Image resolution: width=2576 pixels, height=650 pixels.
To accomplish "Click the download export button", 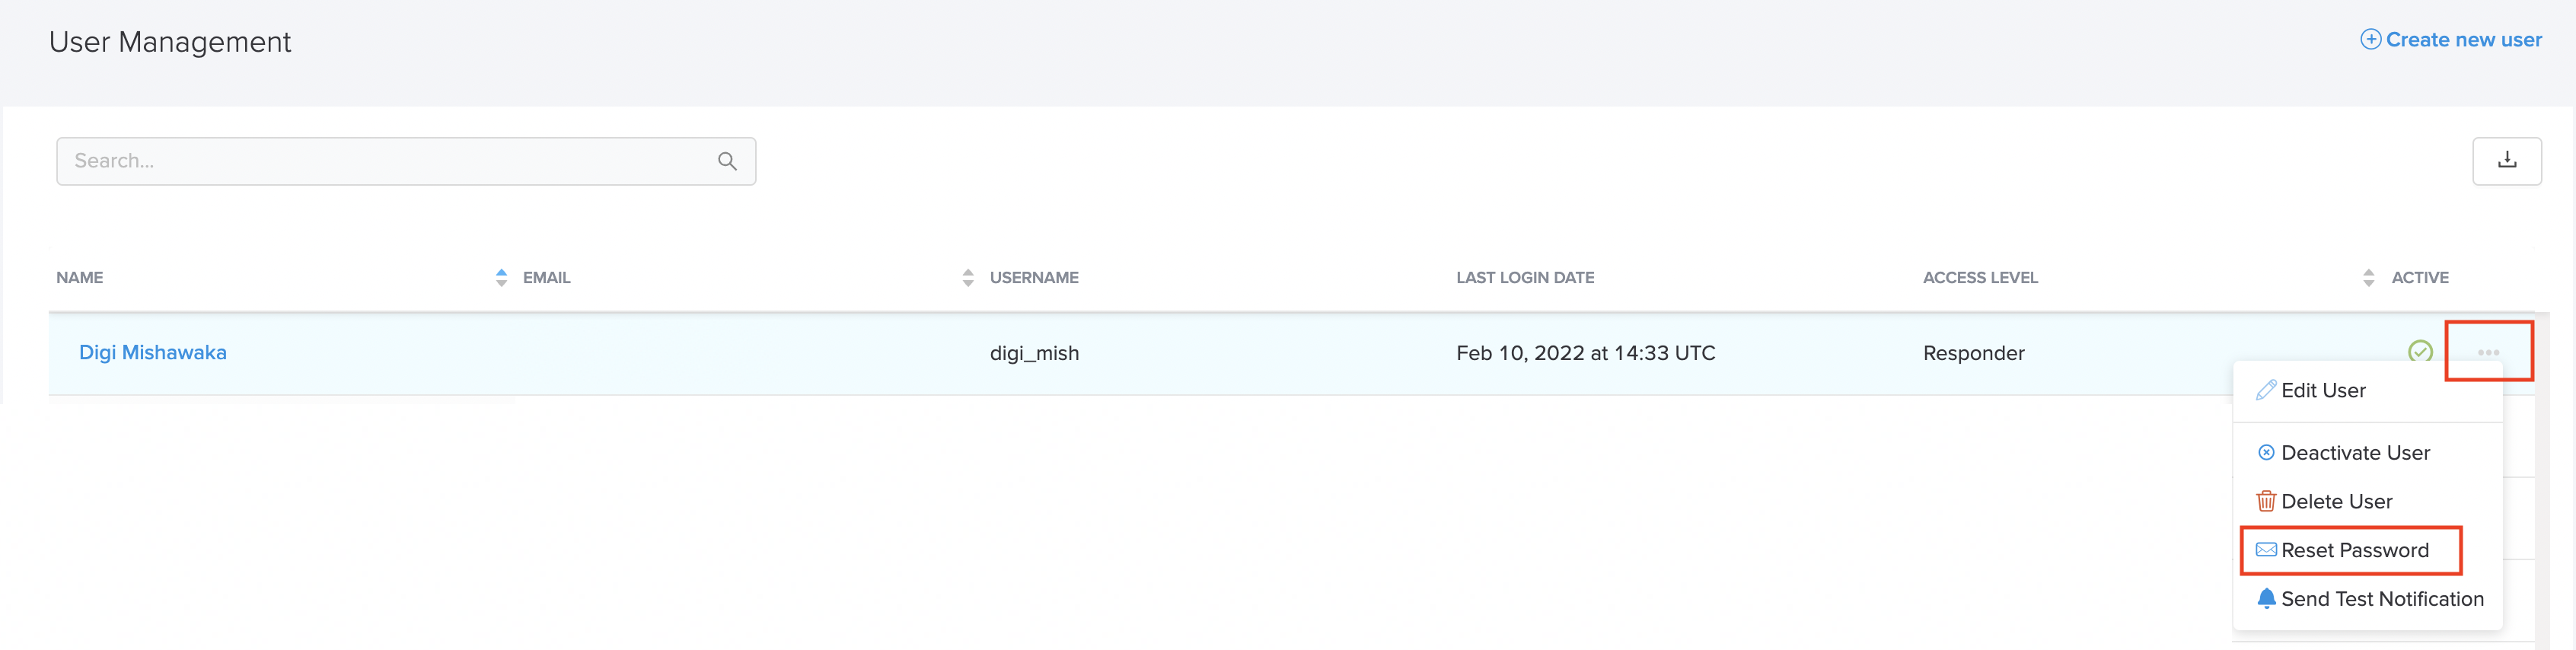I will point(2506,161).
